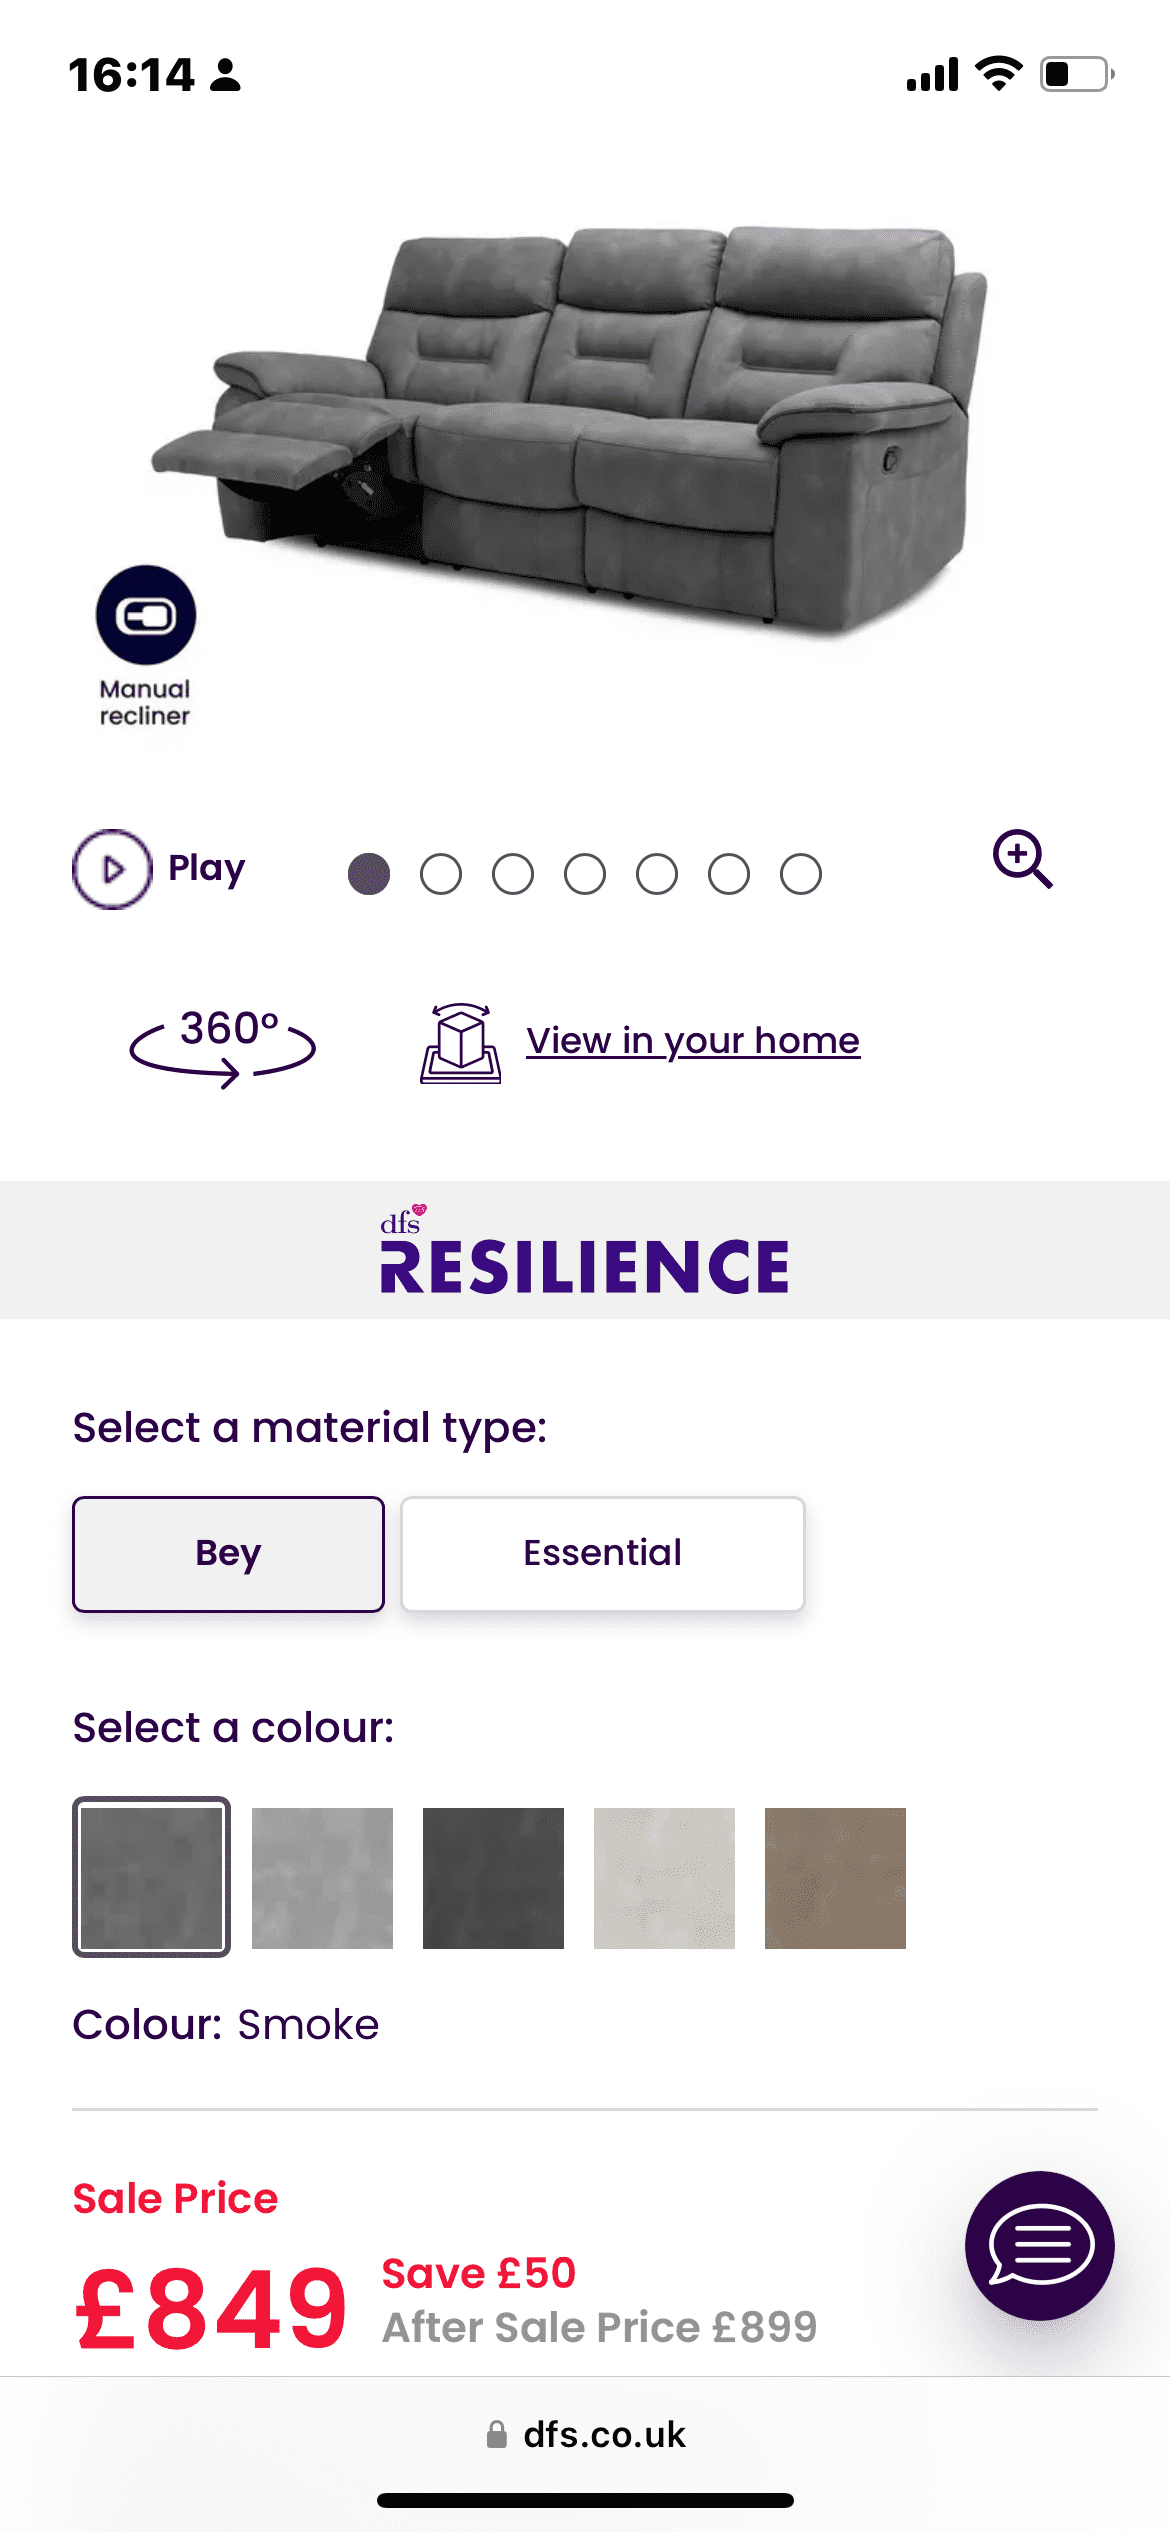Screen dimensions: 1170x2532
Task: Pick the light grey colour swatch
Action: 322,1878
